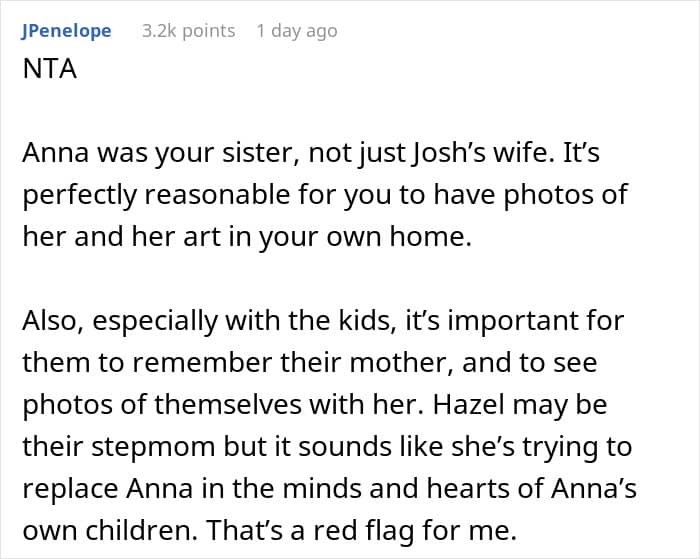Click the words 'own children' in last line

(110, 530)
